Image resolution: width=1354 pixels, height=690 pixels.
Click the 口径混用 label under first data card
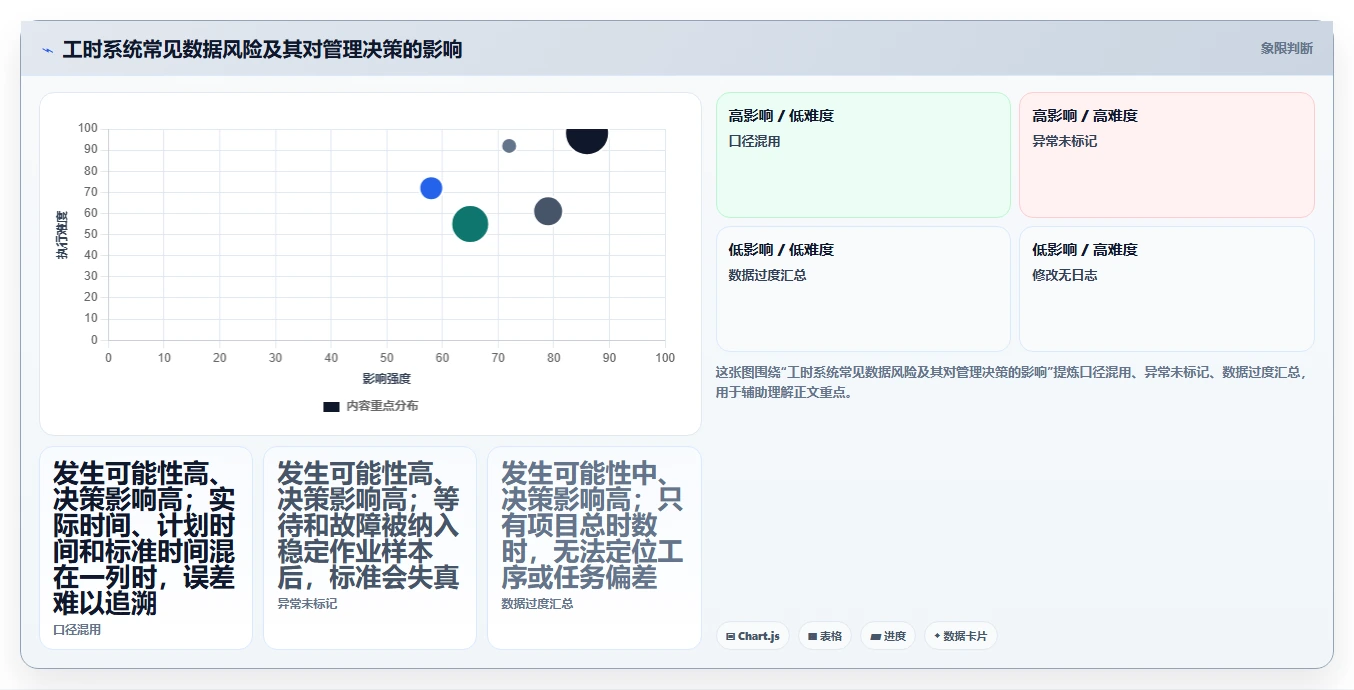(x=77, y=630)
